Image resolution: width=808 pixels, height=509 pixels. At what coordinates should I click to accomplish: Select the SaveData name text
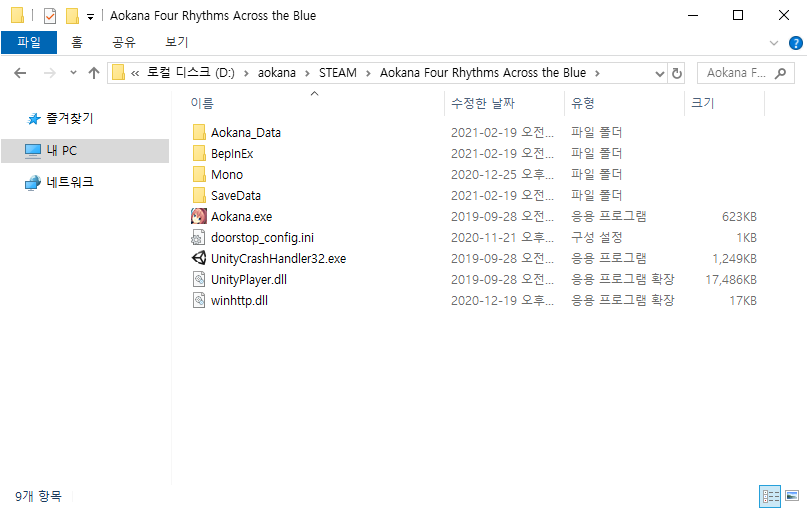tap(235, 196)
